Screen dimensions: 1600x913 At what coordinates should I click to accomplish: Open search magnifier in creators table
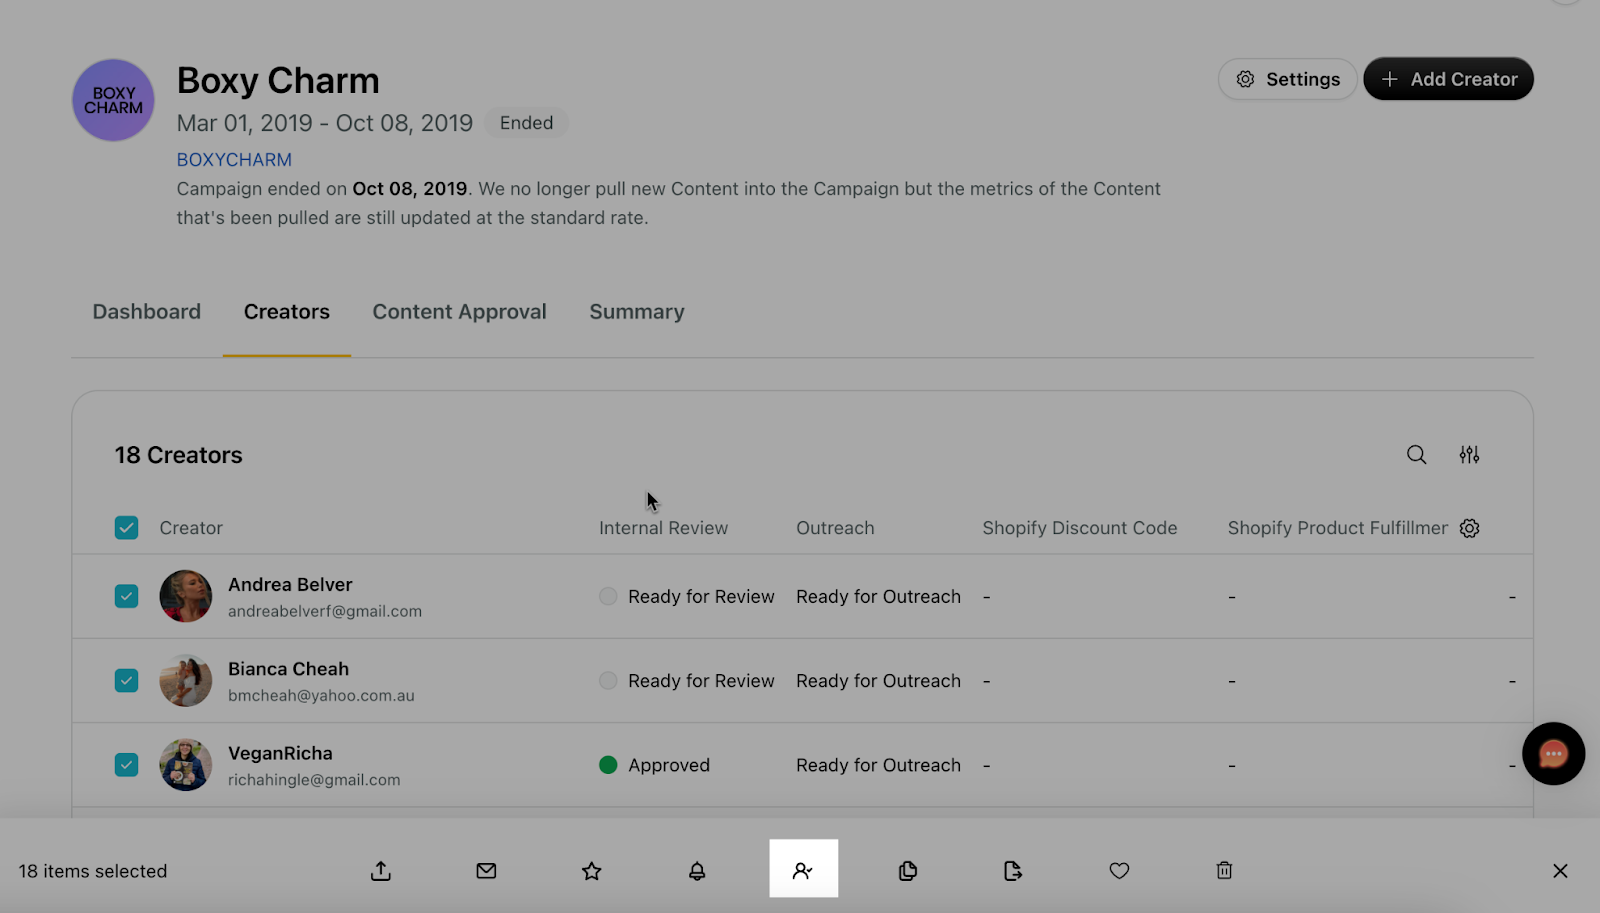(x=1416, y=455)
